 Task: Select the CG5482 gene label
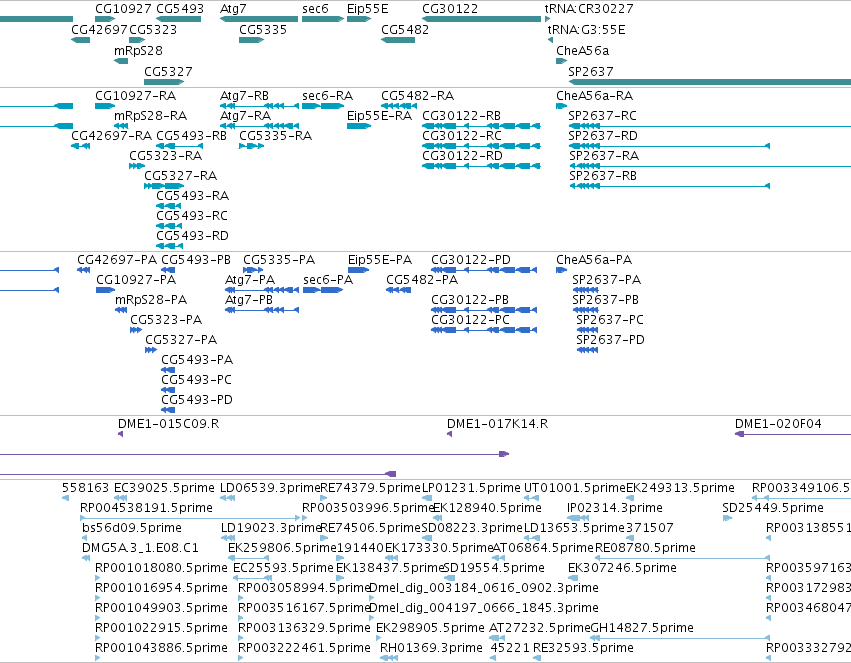pyautogui.click(x=405, y=29)
